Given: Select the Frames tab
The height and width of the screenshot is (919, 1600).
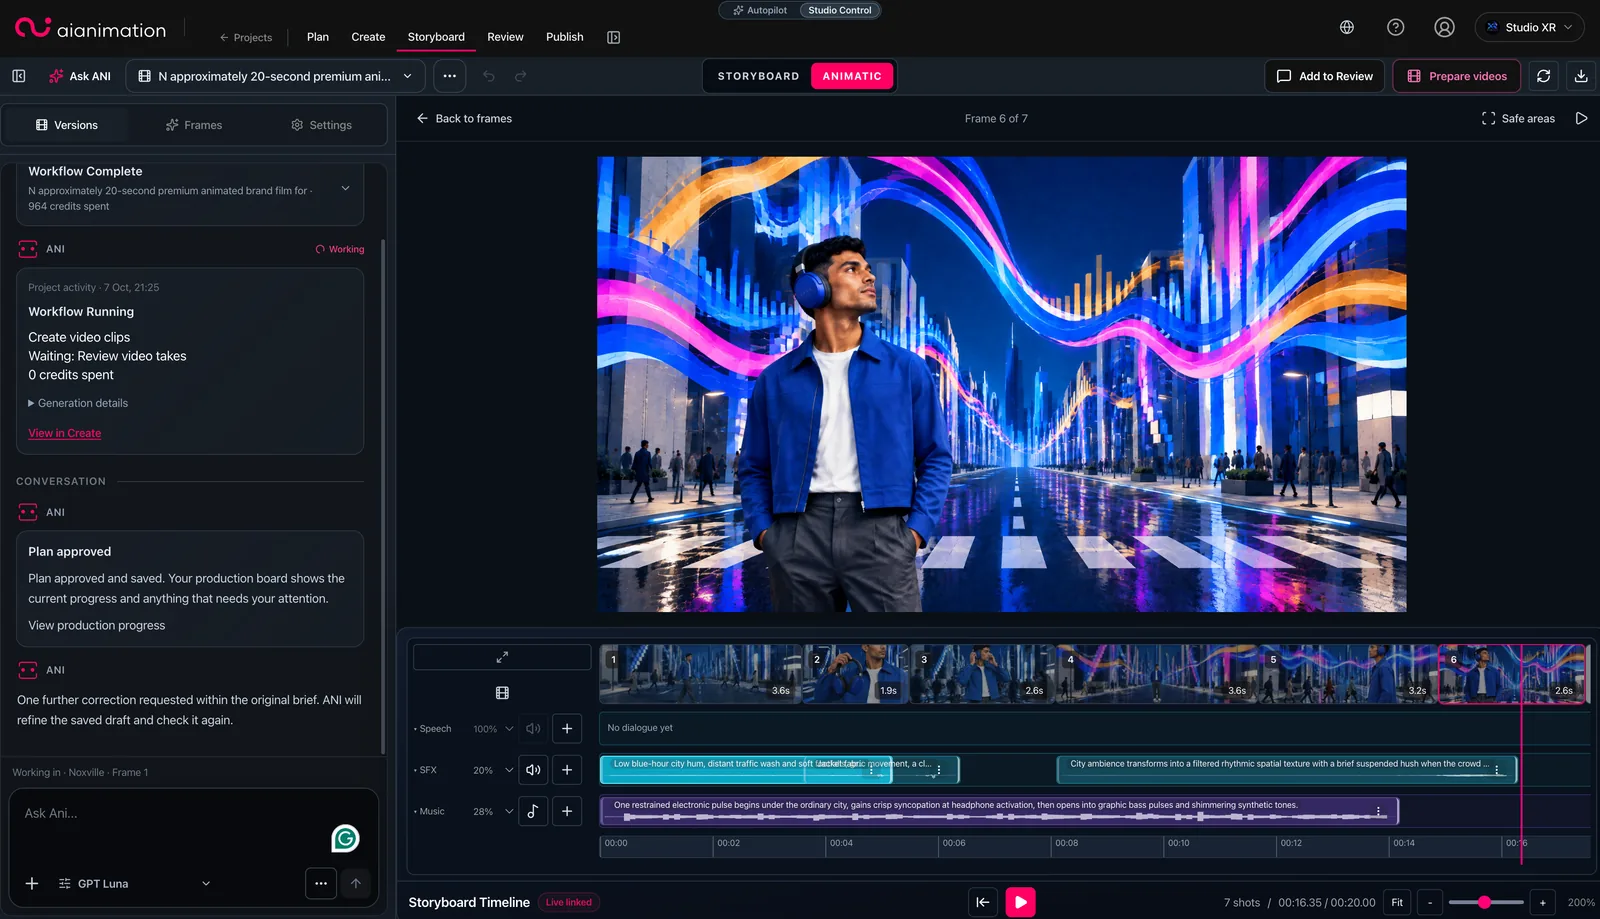Looking at the screenshot, I should (194, 125).
